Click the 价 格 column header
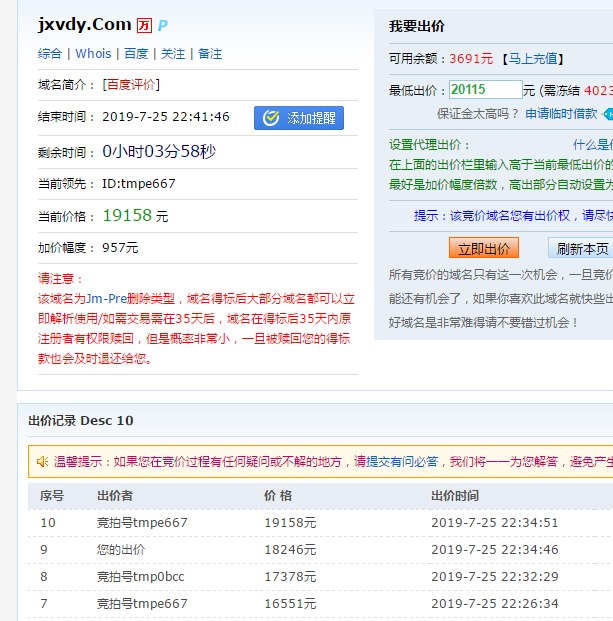This screenshot has width=613, height=621. pyautogui.click(x=278, y=496)
